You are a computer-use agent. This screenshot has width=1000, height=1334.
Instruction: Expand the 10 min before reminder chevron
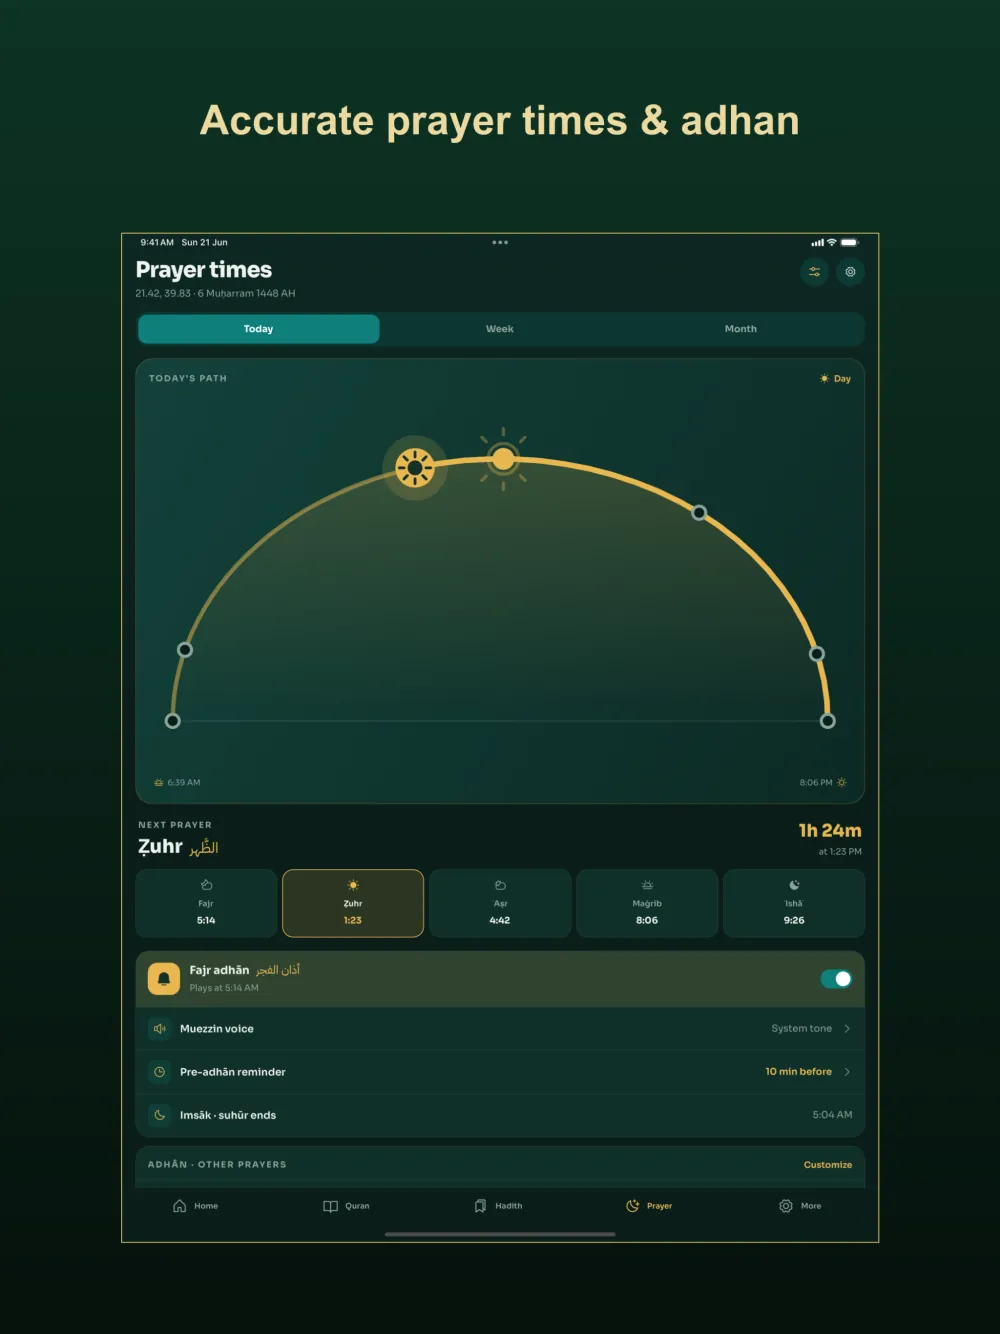click(847, 1072)
